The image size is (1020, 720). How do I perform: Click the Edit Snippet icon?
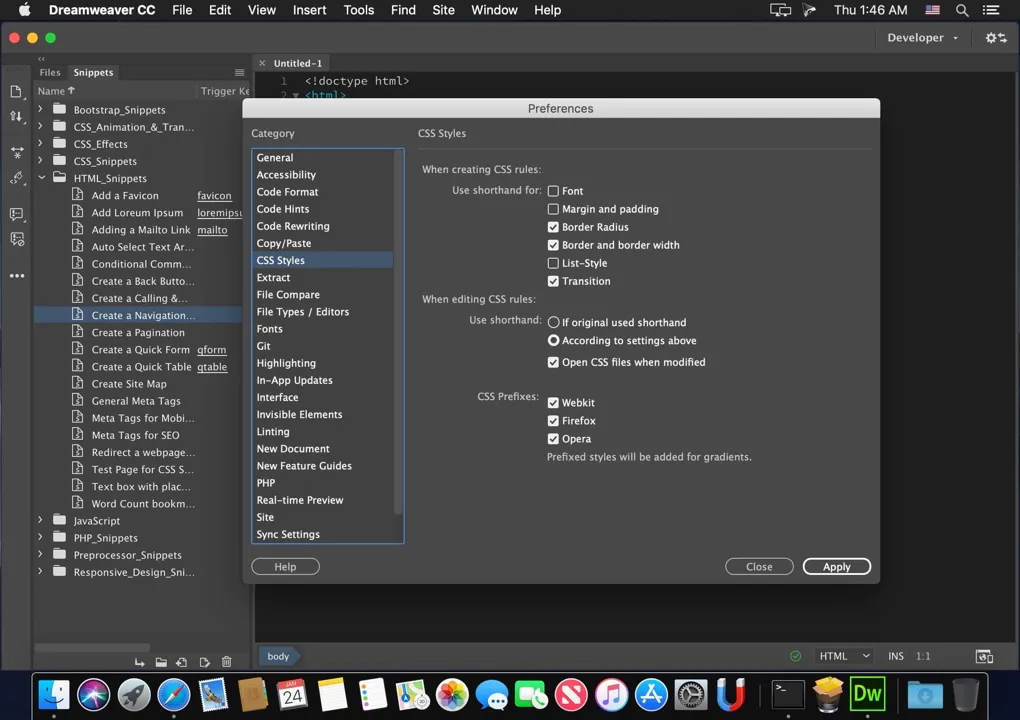(204, 662)
